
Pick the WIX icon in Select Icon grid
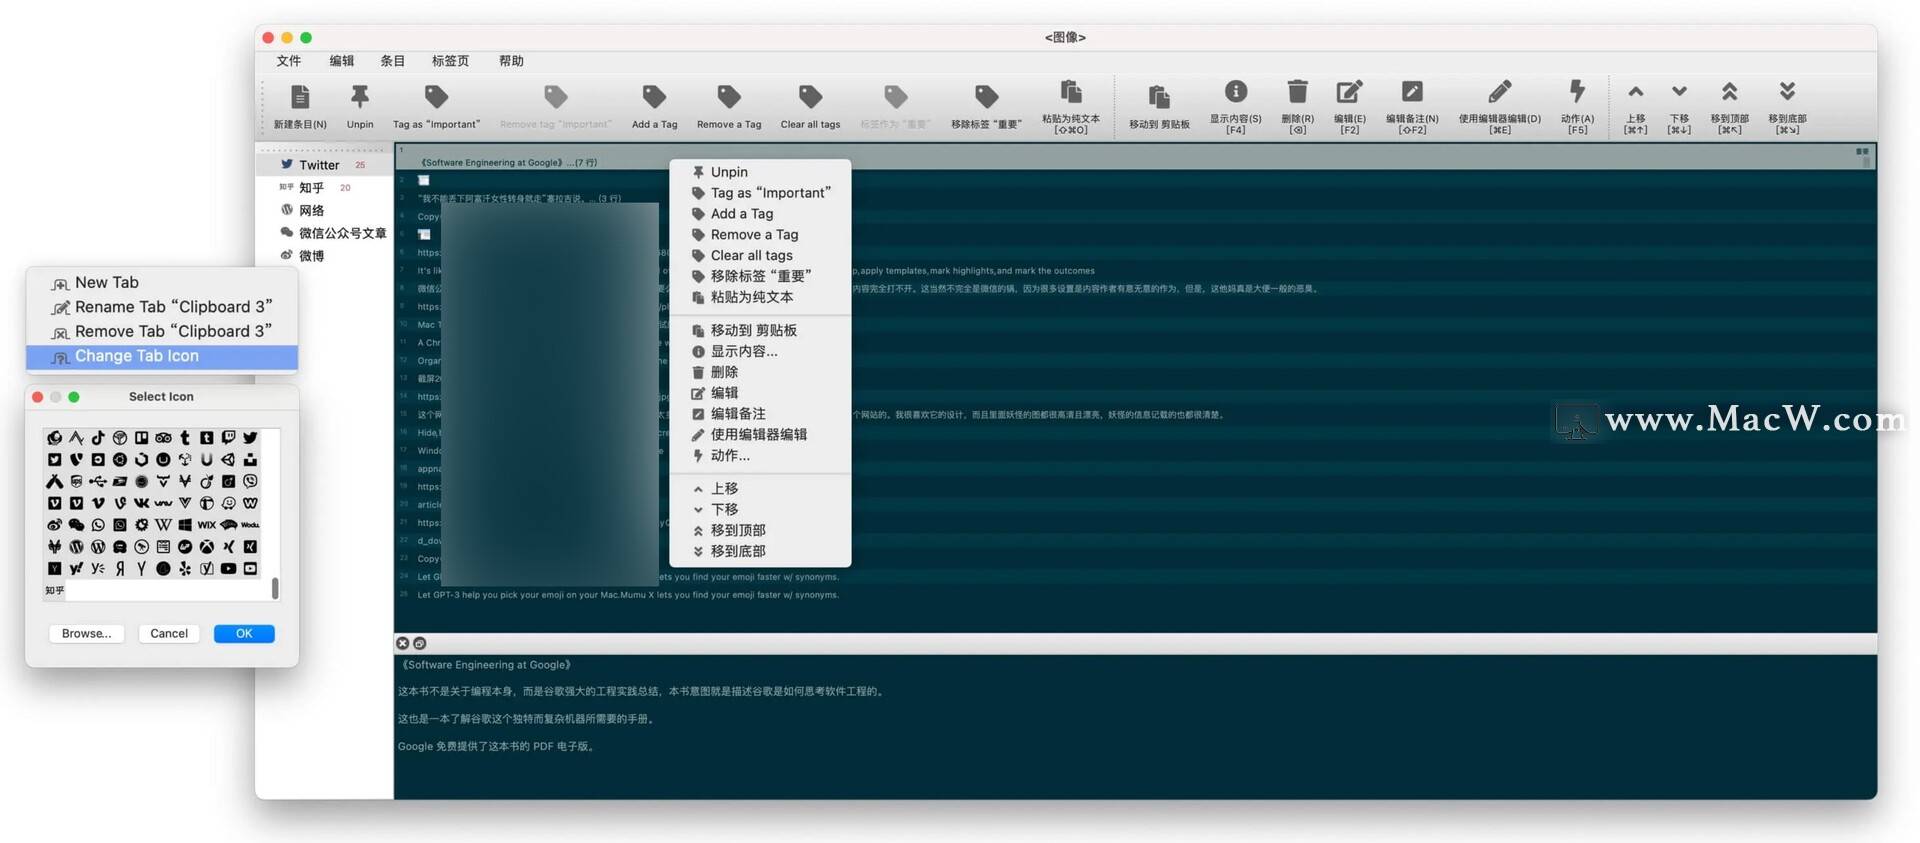[x=207, y=525]
